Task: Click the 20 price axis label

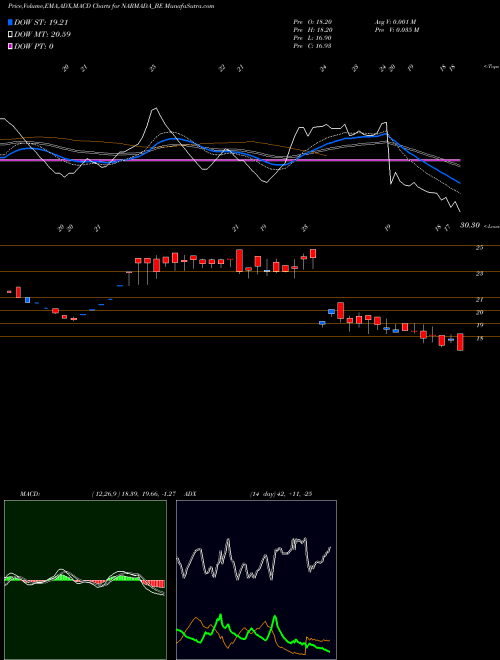Action: (x=479, y=313)
